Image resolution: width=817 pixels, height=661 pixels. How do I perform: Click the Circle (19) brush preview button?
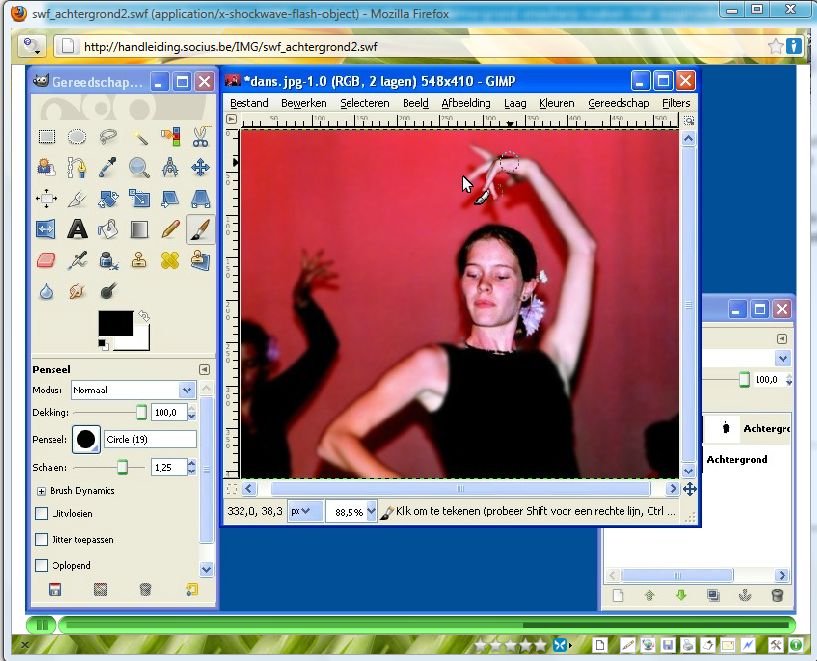86,439
